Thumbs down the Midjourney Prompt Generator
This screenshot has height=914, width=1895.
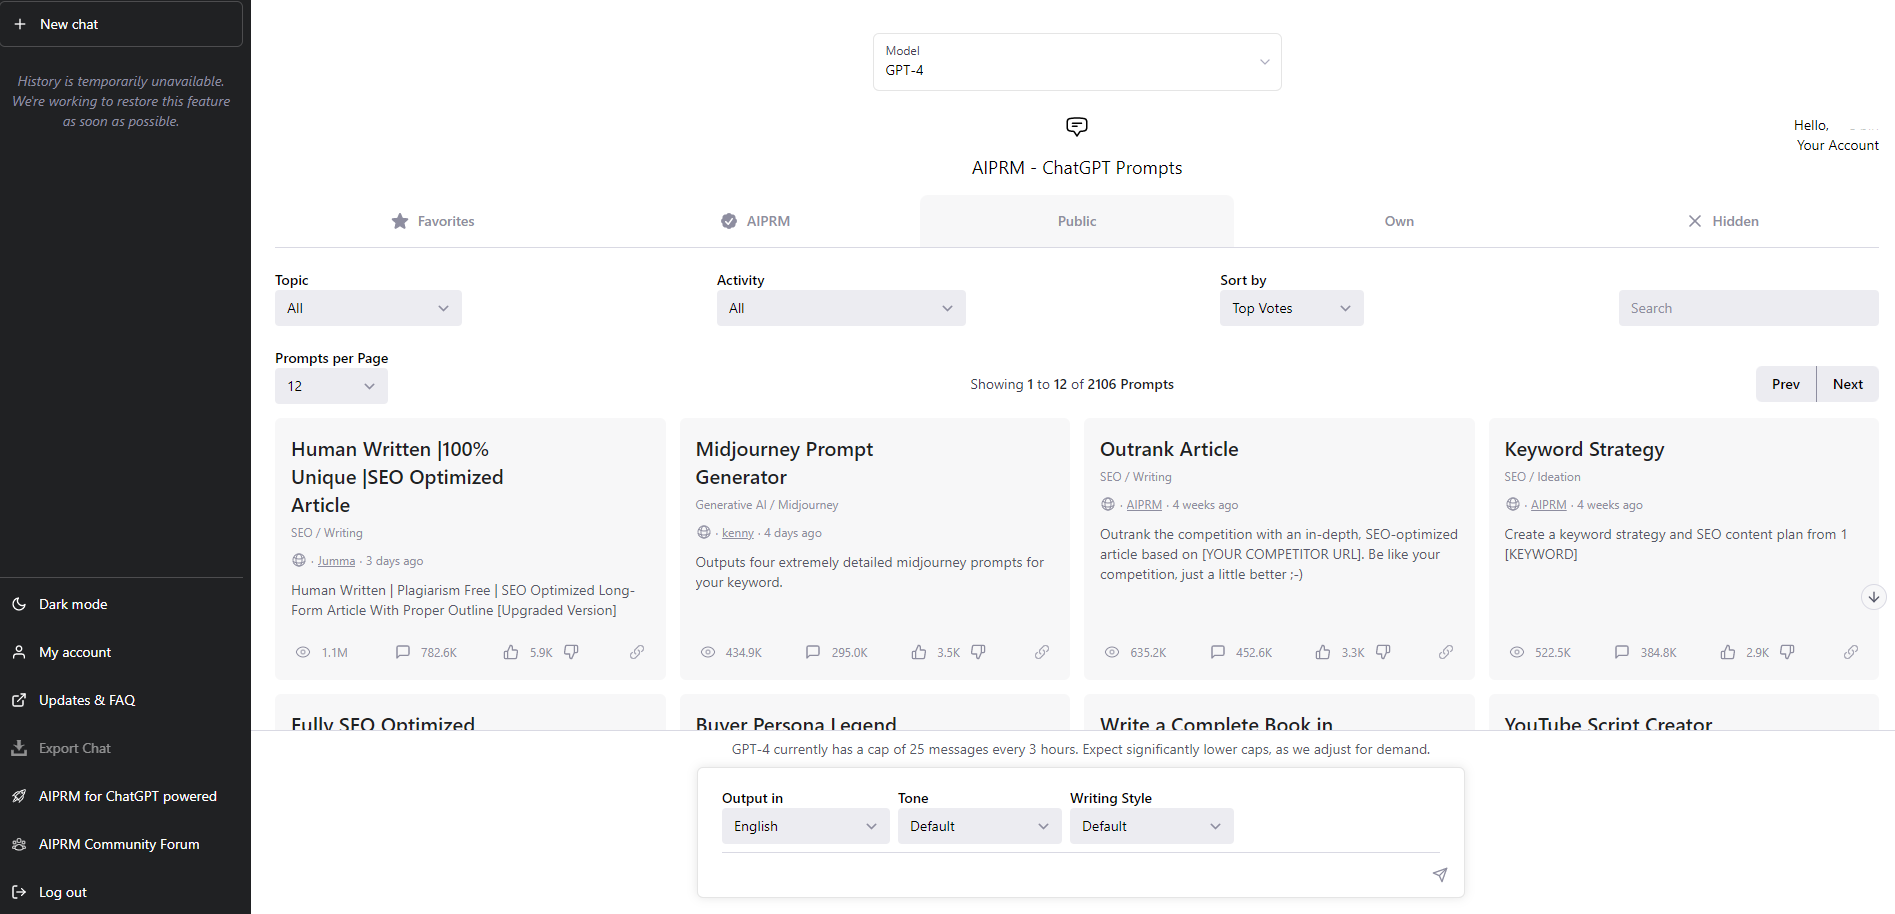pos(978,652)
